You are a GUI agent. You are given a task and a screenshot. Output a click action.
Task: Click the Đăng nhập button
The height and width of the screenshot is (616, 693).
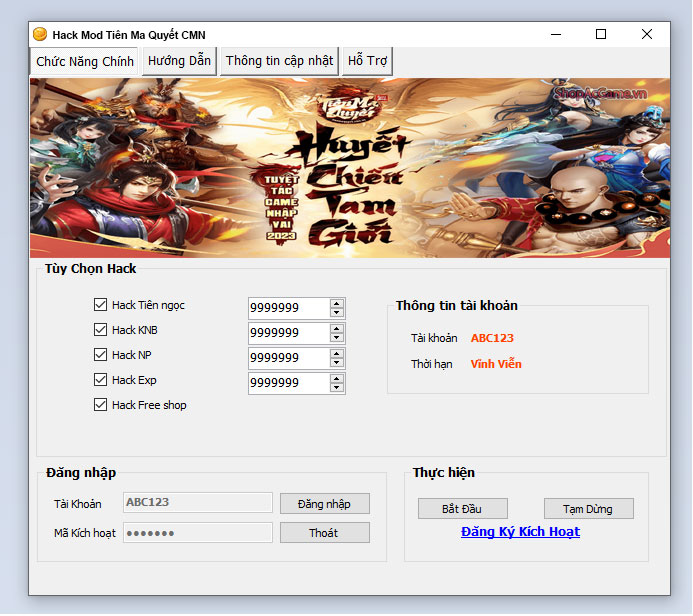[x=325, y=504]
